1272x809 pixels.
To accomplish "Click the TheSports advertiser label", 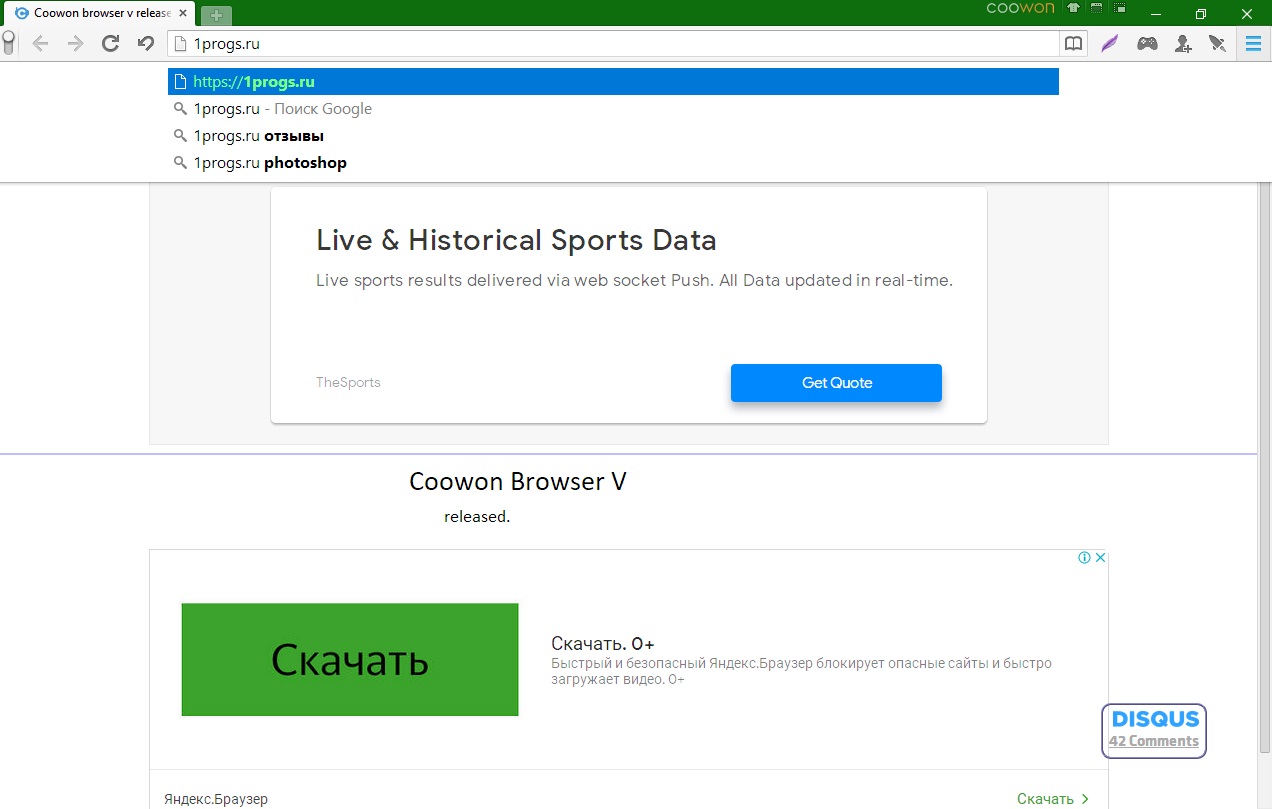I will pyautogui.click(x=348, y=382).
